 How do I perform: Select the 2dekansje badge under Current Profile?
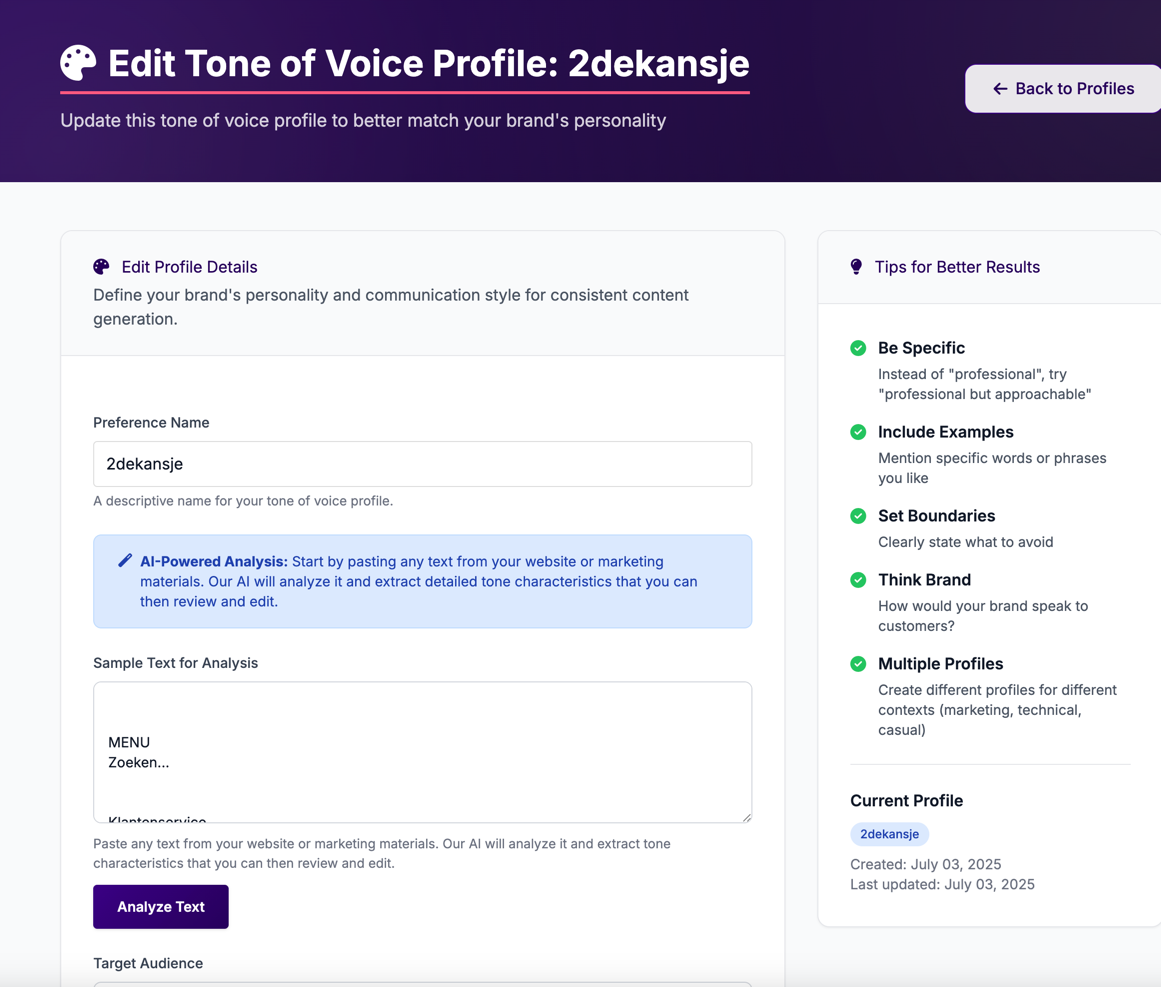pos(889,834)
